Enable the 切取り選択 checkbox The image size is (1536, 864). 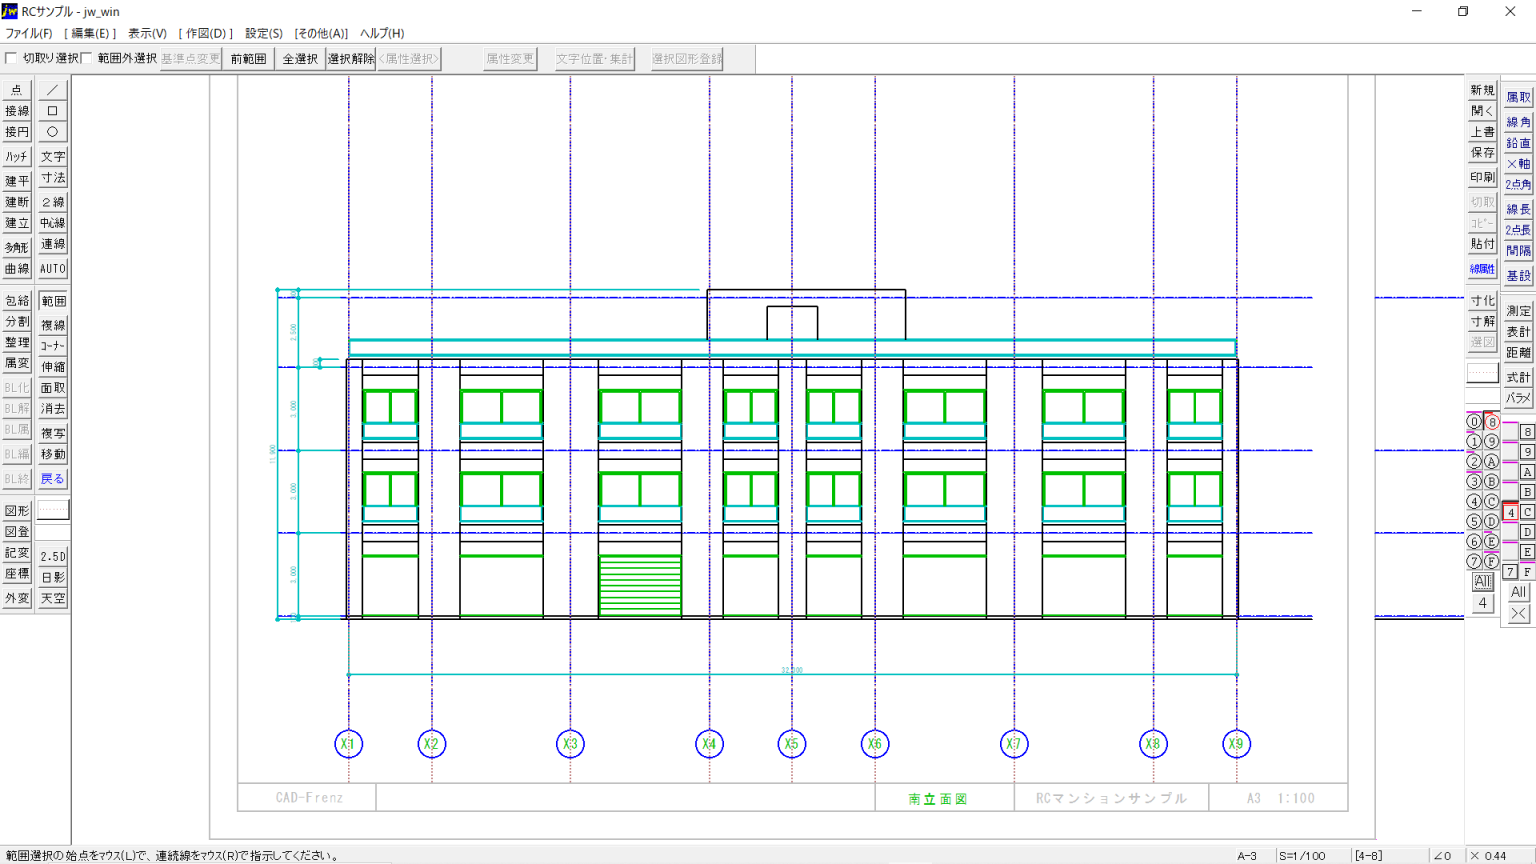click(x=12, y=58)
